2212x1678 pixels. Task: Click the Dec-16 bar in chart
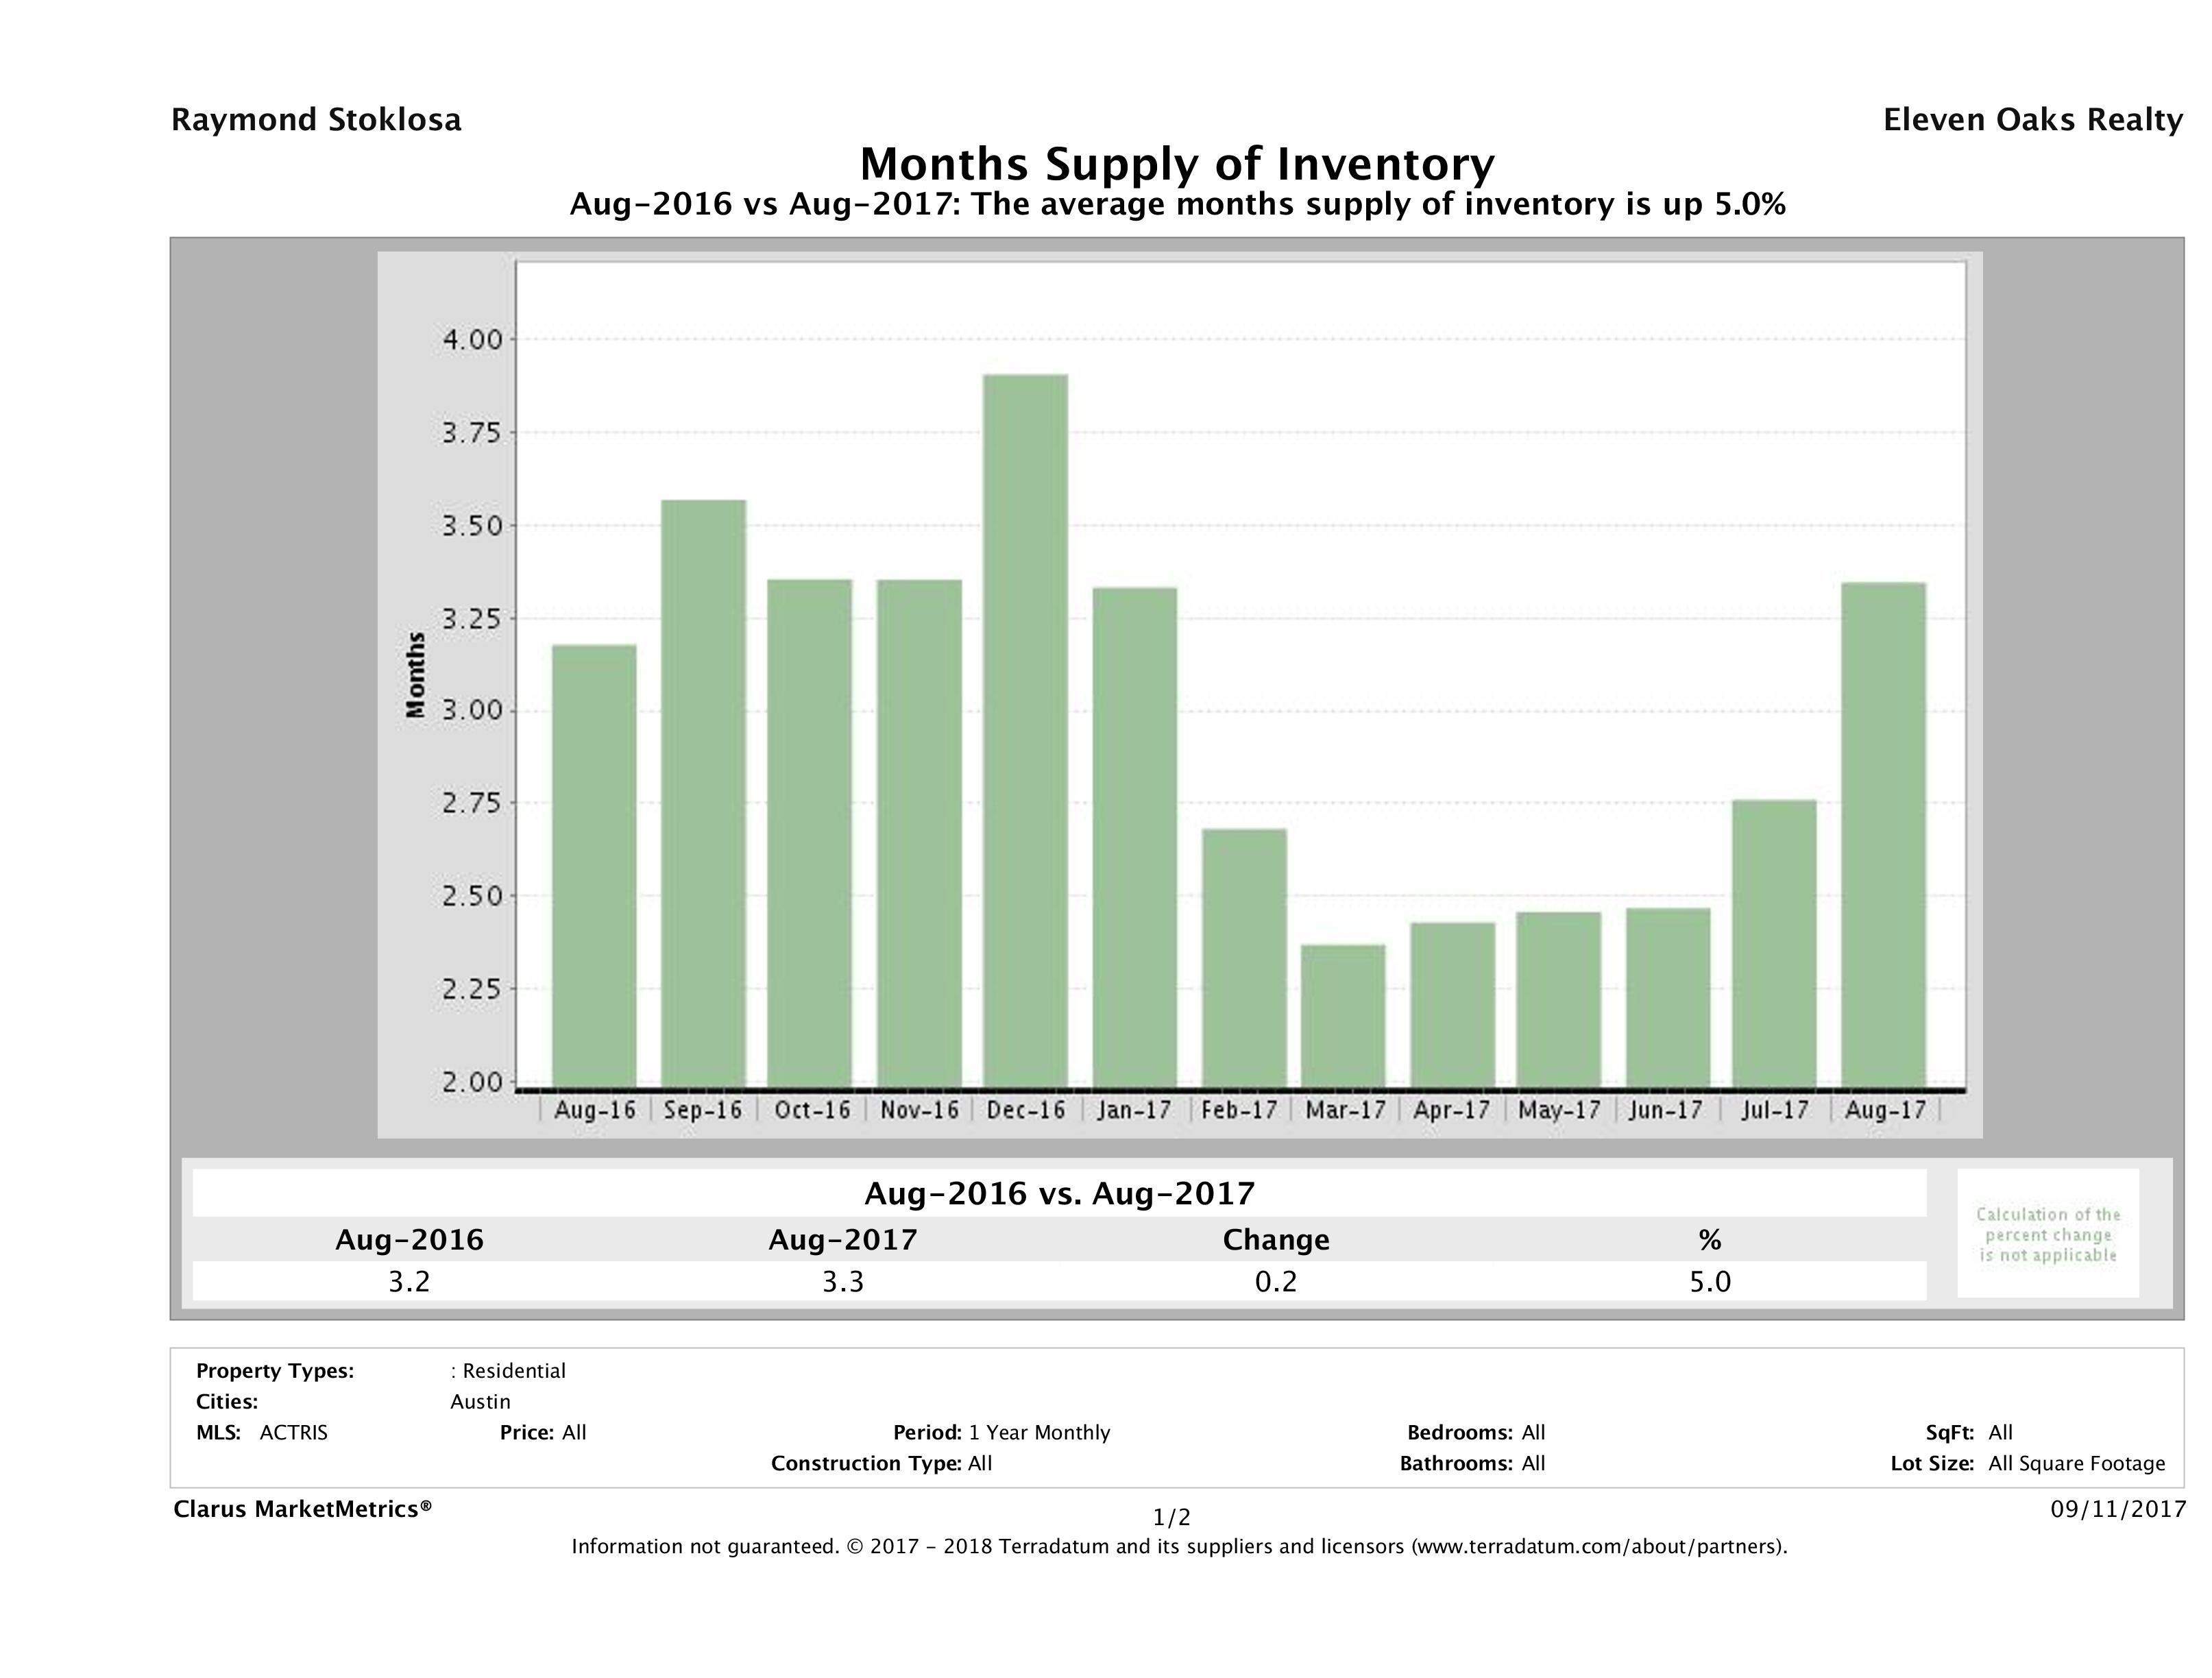[x=1025, y=731]
